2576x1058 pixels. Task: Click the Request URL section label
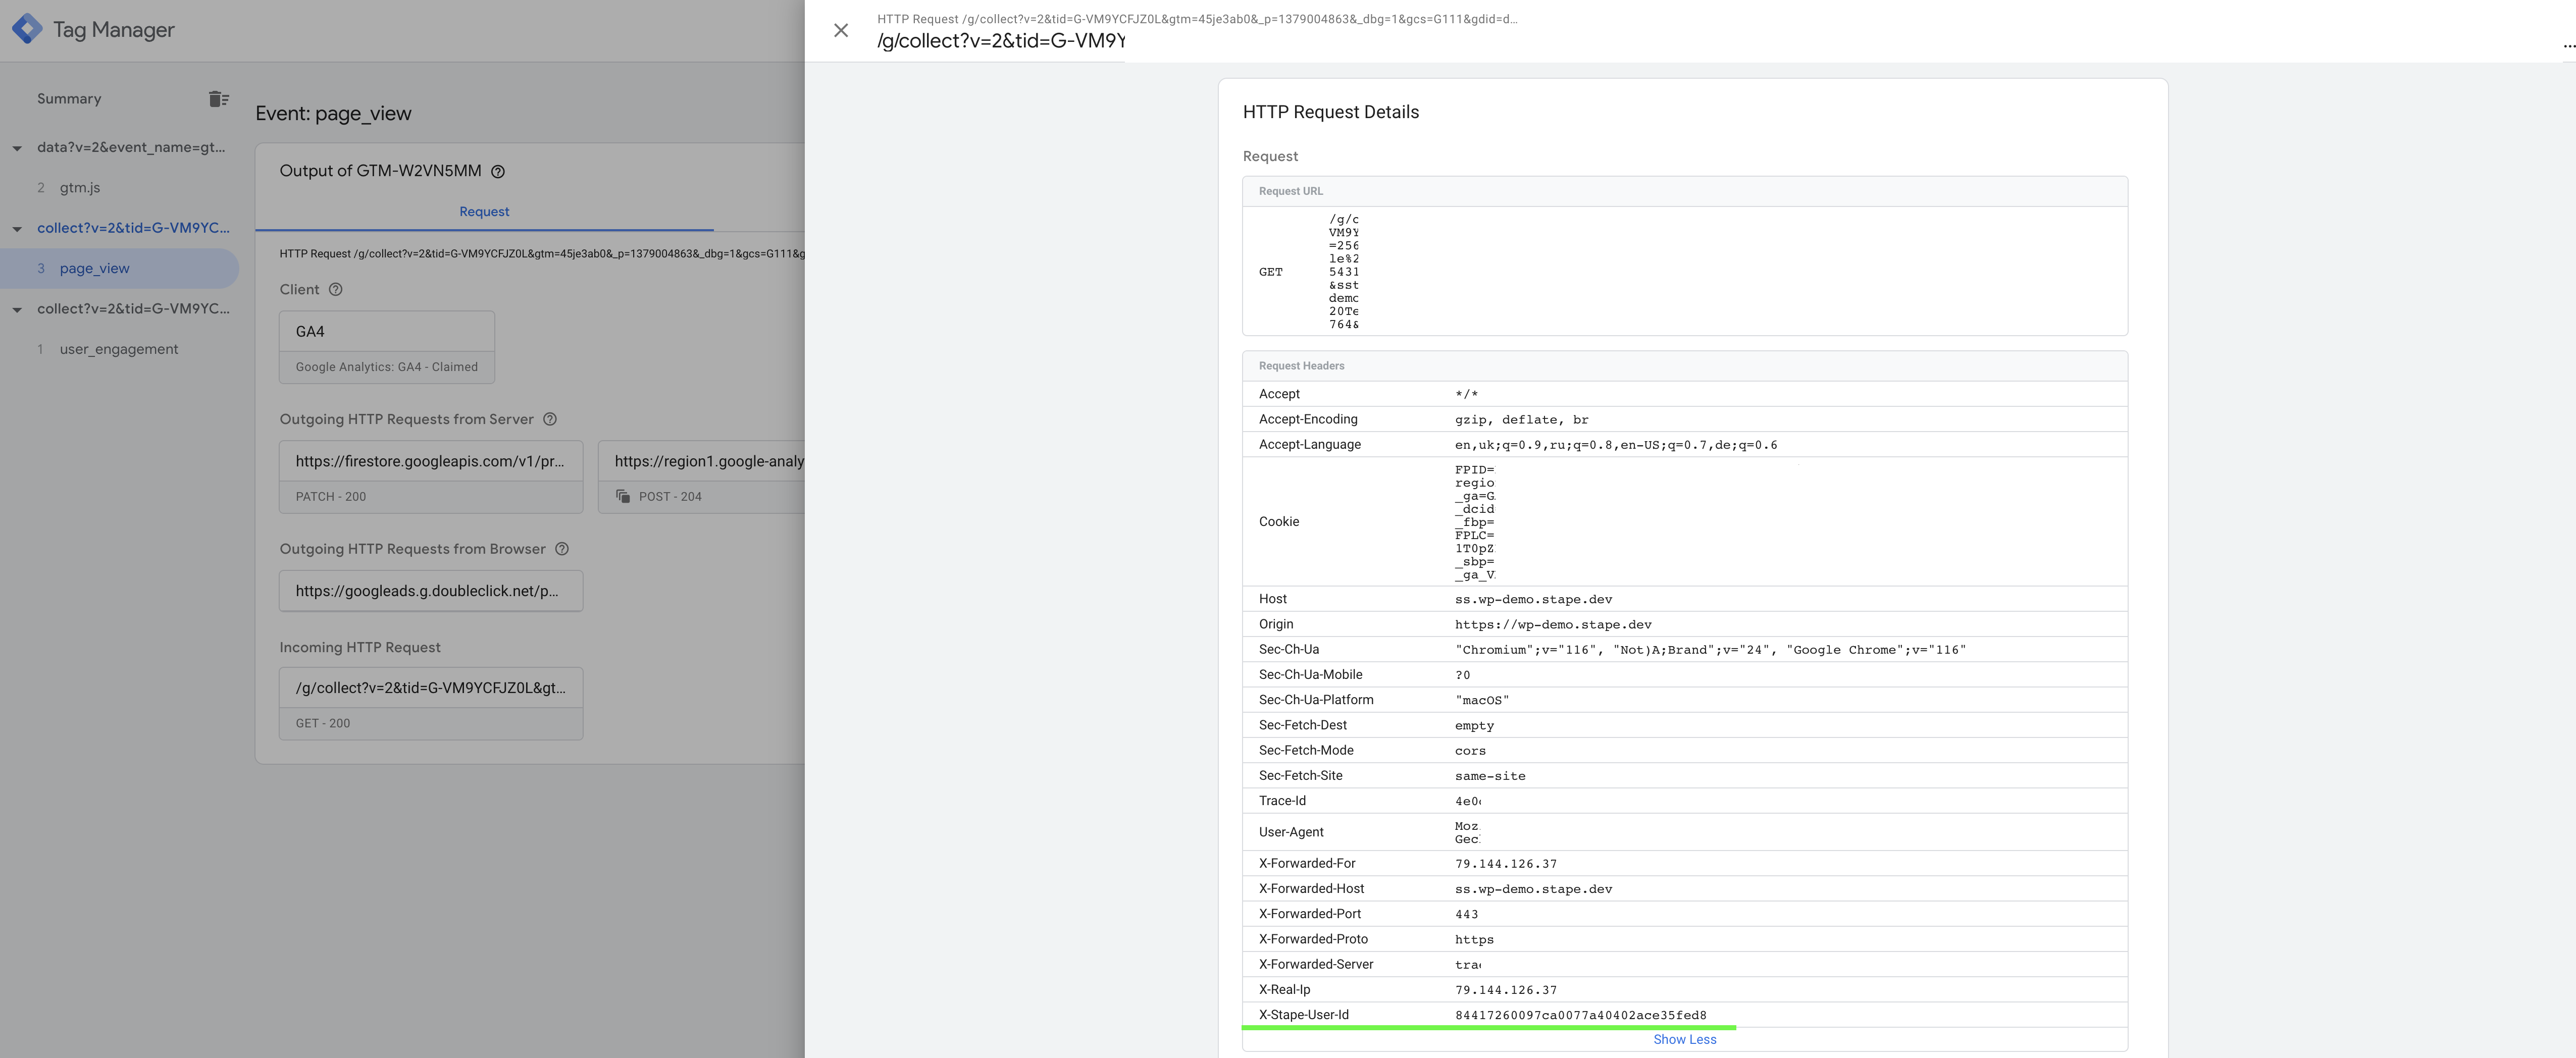tap(1290, 191)
